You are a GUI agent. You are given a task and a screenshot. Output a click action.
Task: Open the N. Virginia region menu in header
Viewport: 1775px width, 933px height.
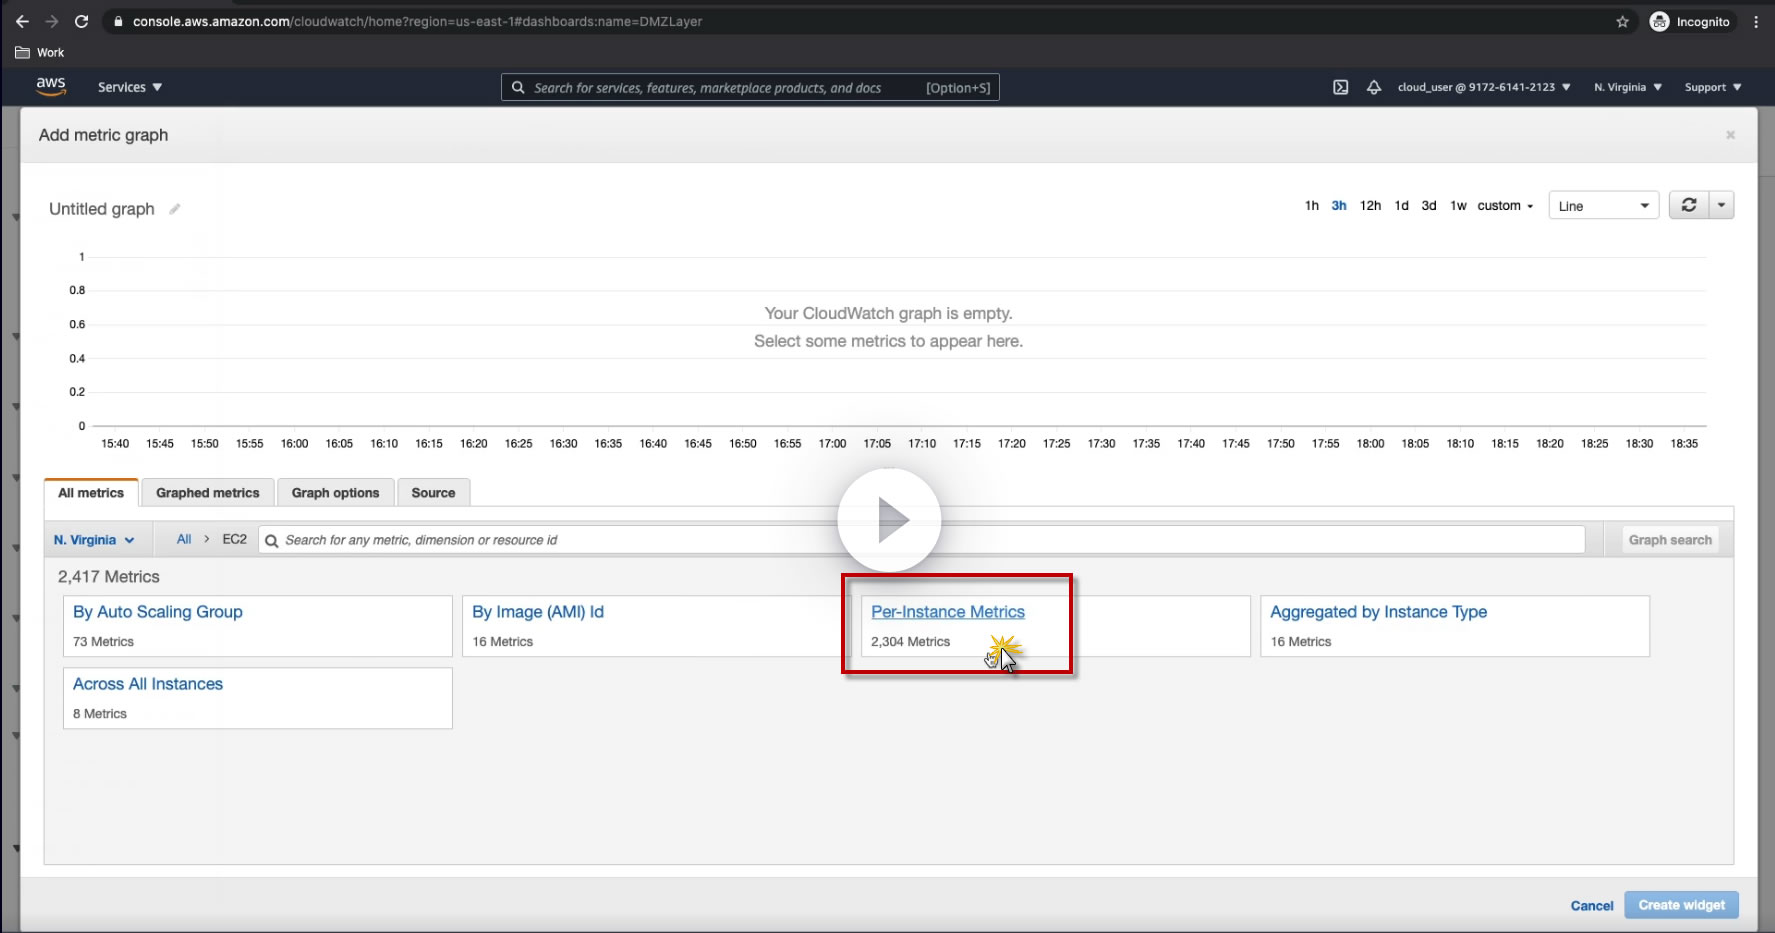coord(1628,87)
